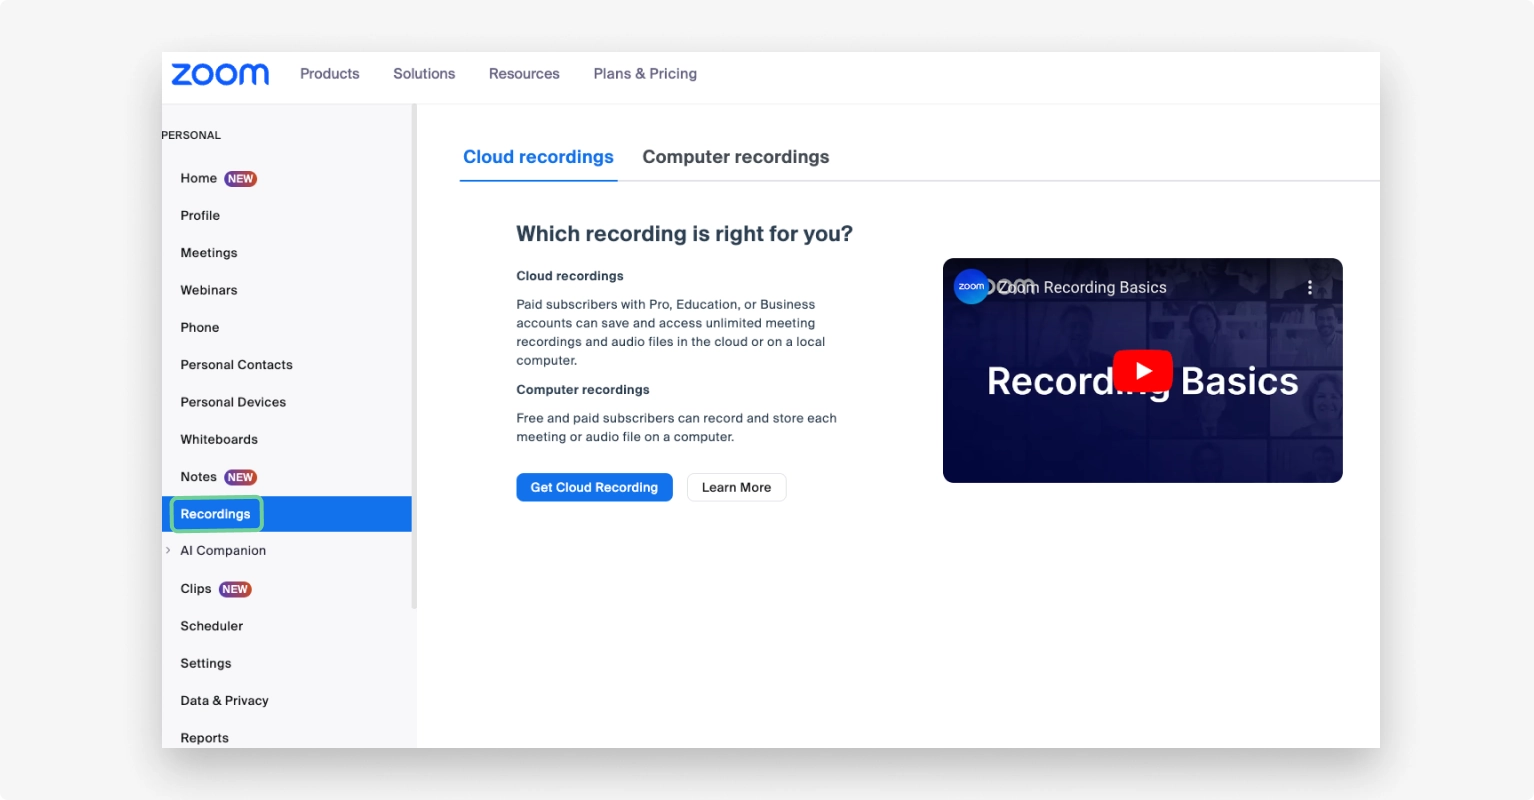Open Scheduler in the sidebar

coord(212,626)
